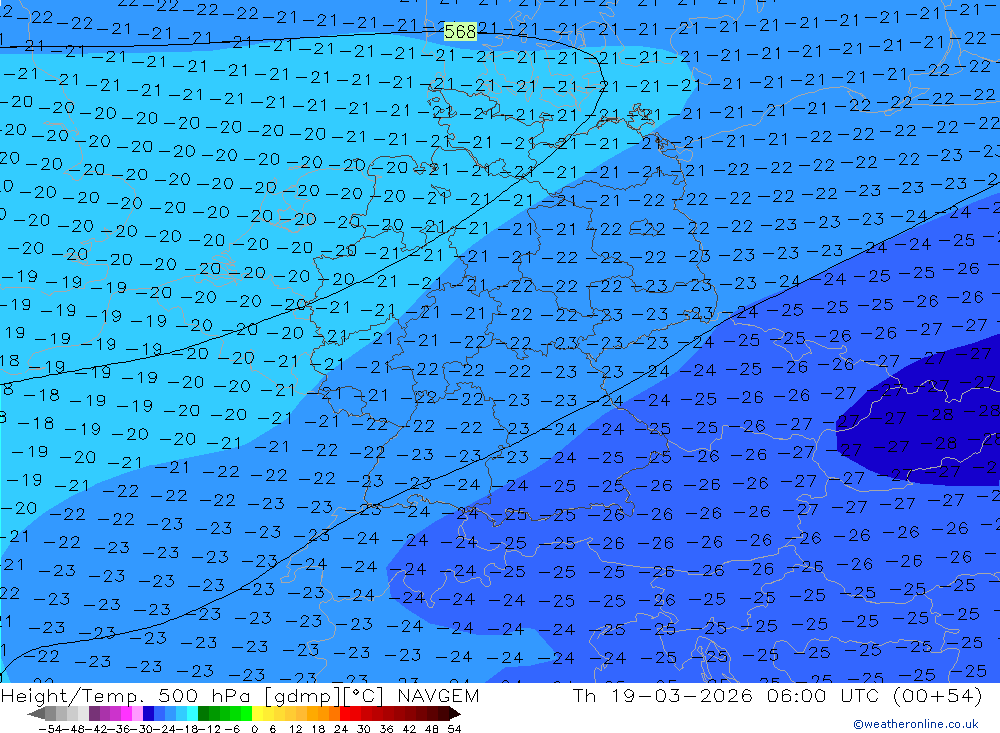Viewport: 1000px width, 733px height.
Task: Click the 12 legend tick label
Action: click(295, 729)
